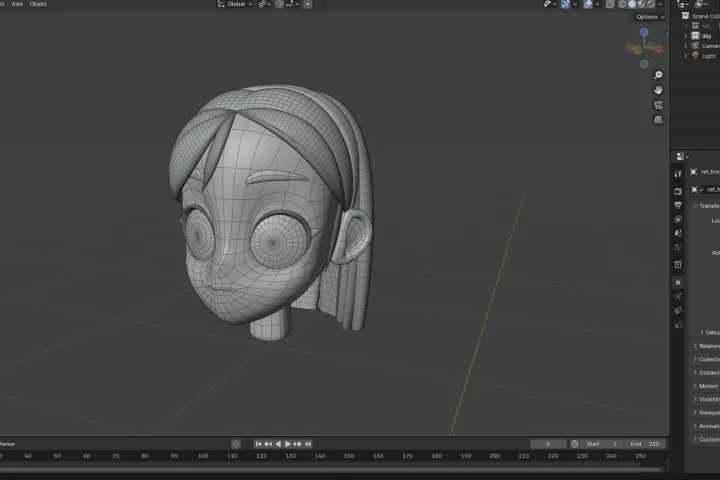This screenshot has height=480, width=720.
Task: Click the zoom magnifier icon in viewport
Action: pyautogui.click(x=658, y=76)
